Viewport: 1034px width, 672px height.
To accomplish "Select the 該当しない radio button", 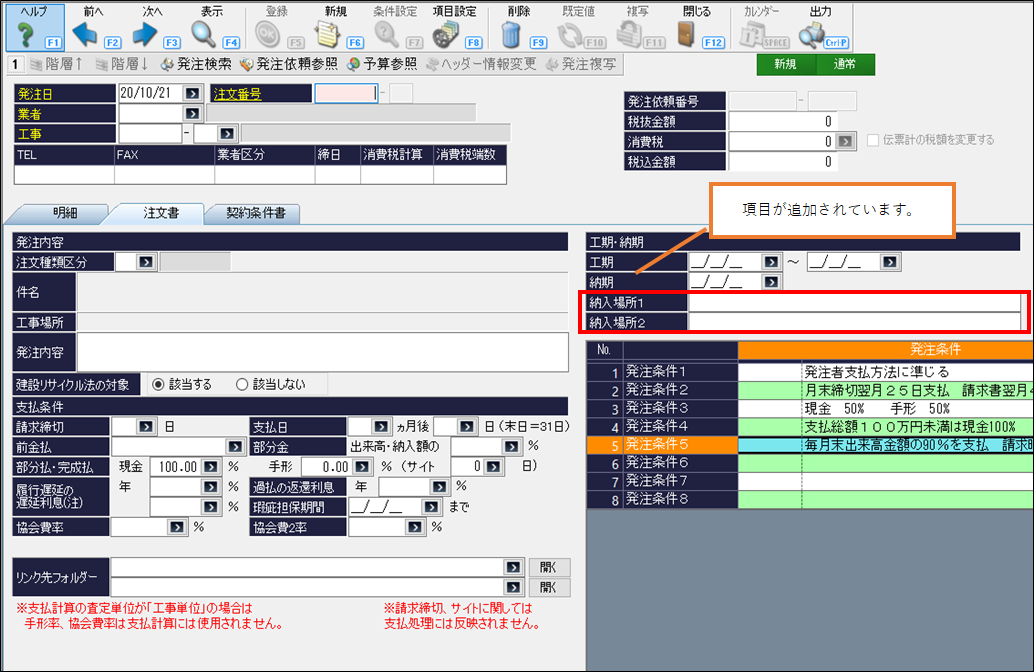I will 241,384.
